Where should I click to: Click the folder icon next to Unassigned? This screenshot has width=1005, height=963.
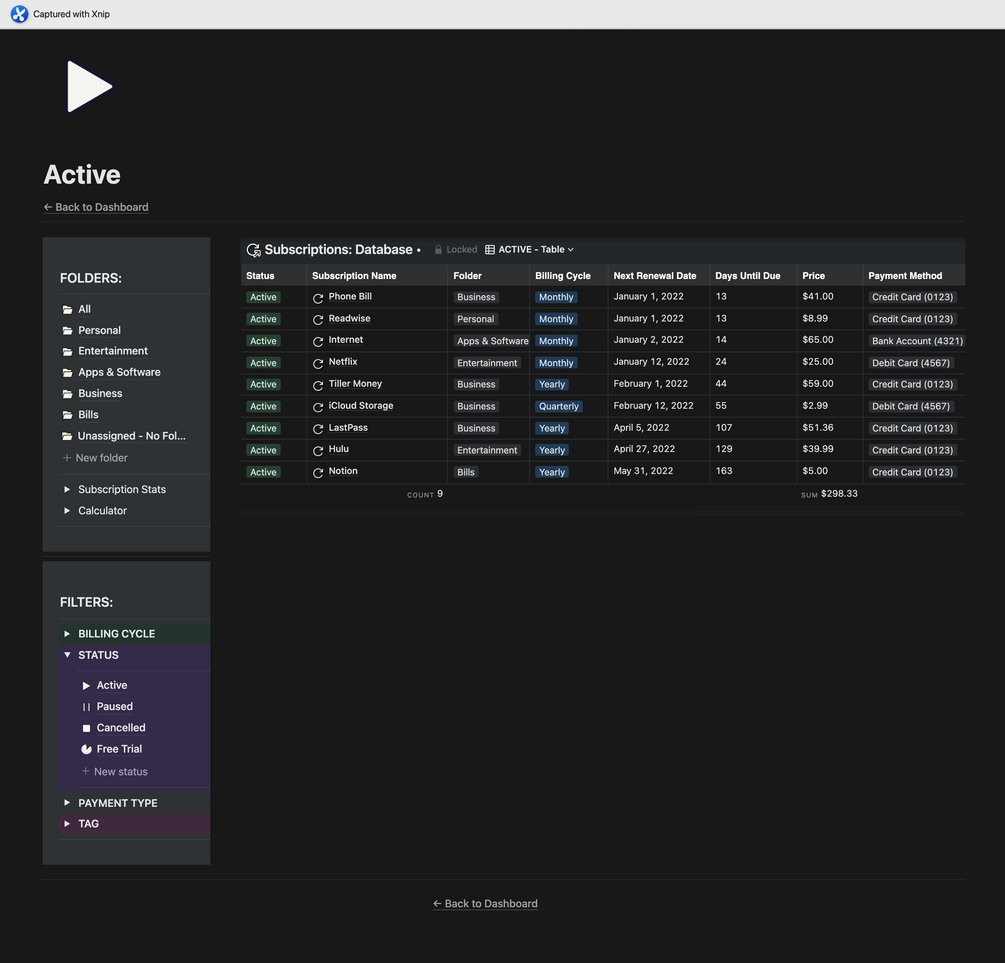[67, 436]
